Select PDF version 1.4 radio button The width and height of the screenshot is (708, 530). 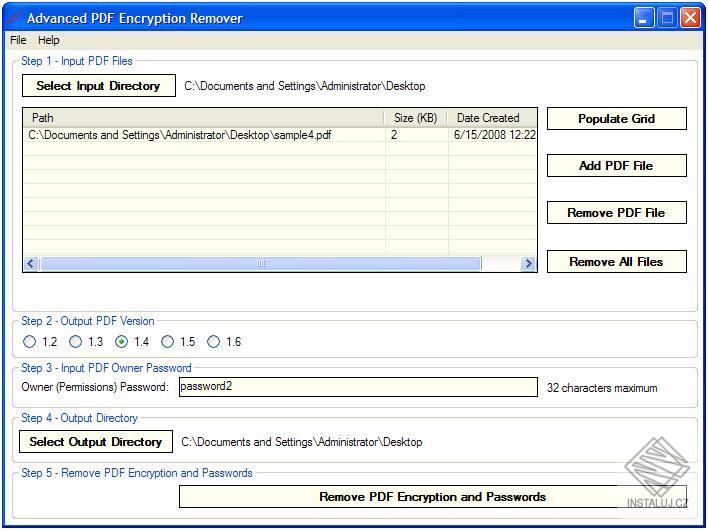(x=121, y=342)
